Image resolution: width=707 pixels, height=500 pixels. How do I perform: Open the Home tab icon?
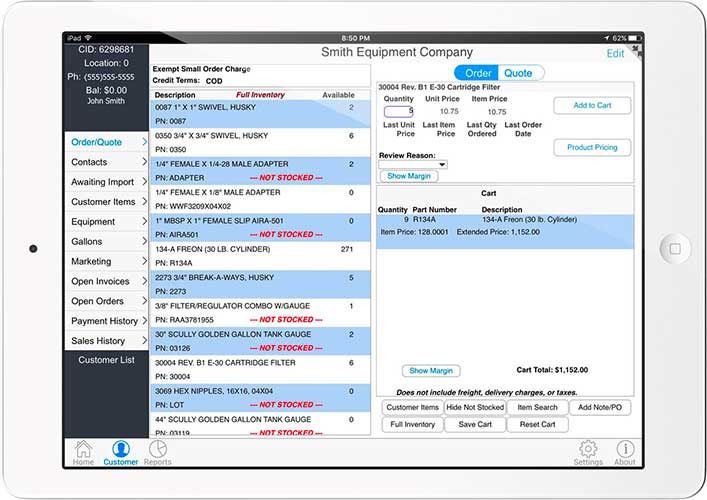[x=83, y=453]
